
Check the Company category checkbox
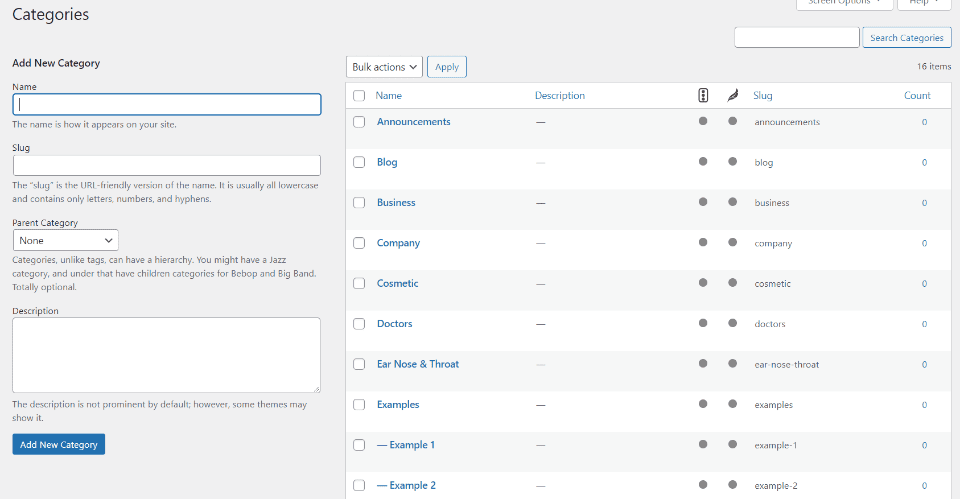tap(359, 243)
